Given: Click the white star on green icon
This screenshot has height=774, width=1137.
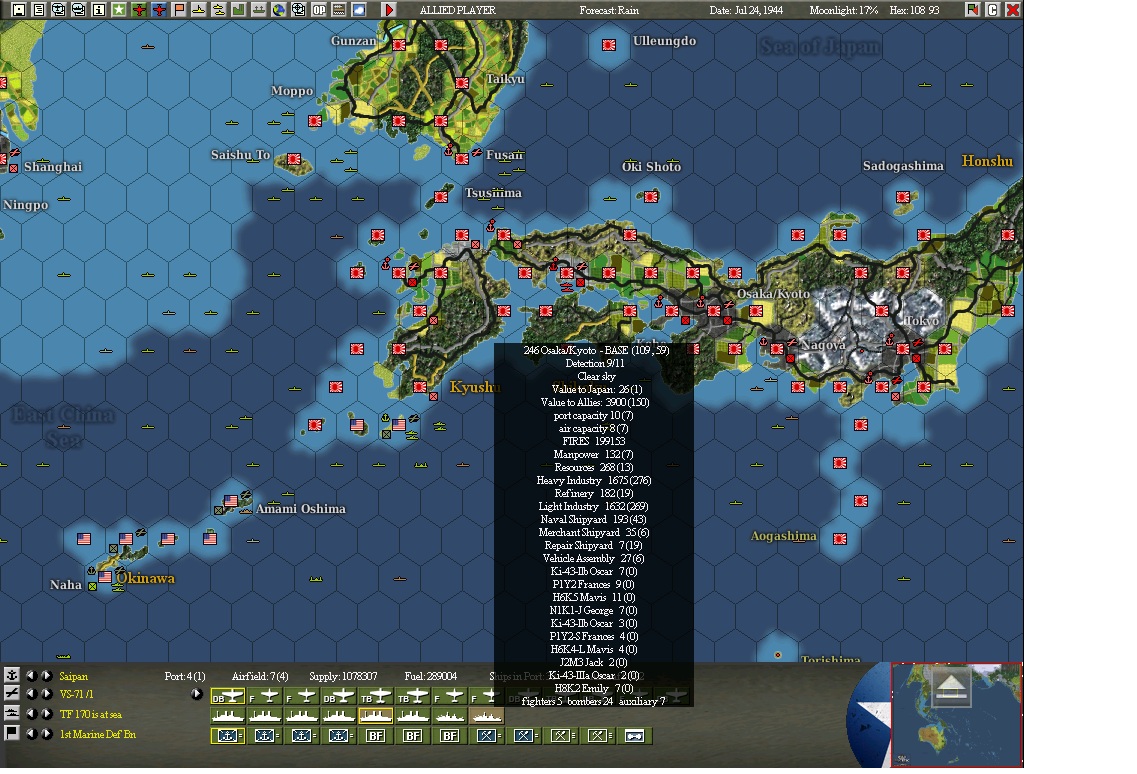Looking at the screenshot, I should point(119,10).
